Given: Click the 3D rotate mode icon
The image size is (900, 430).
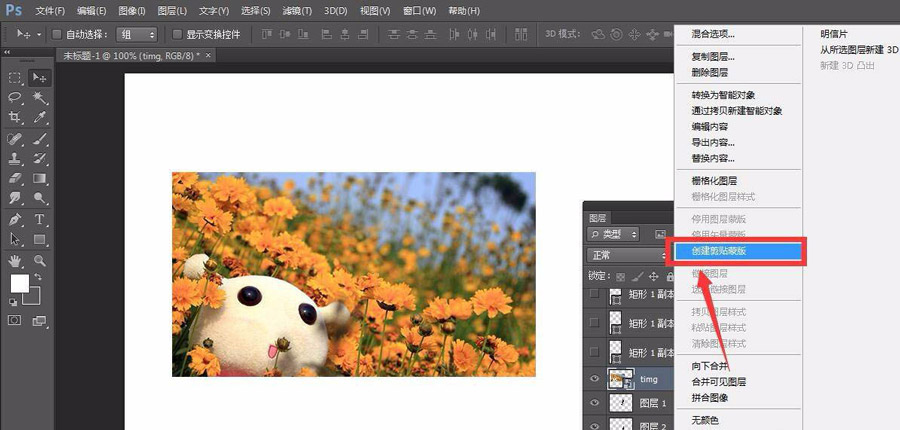Looking at the screenshot, I should pyautogui.click(x=598, y=34).
